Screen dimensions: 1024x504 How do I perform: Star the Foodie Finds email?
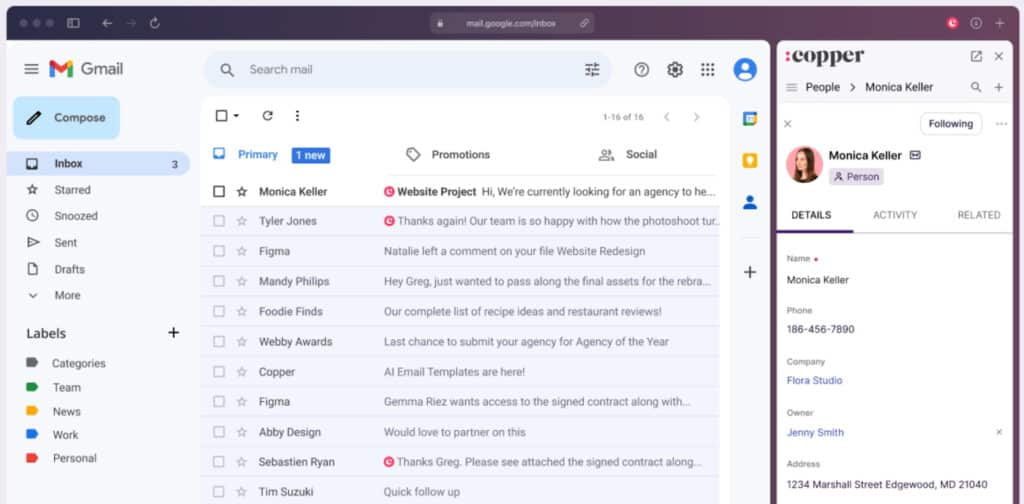242,311
